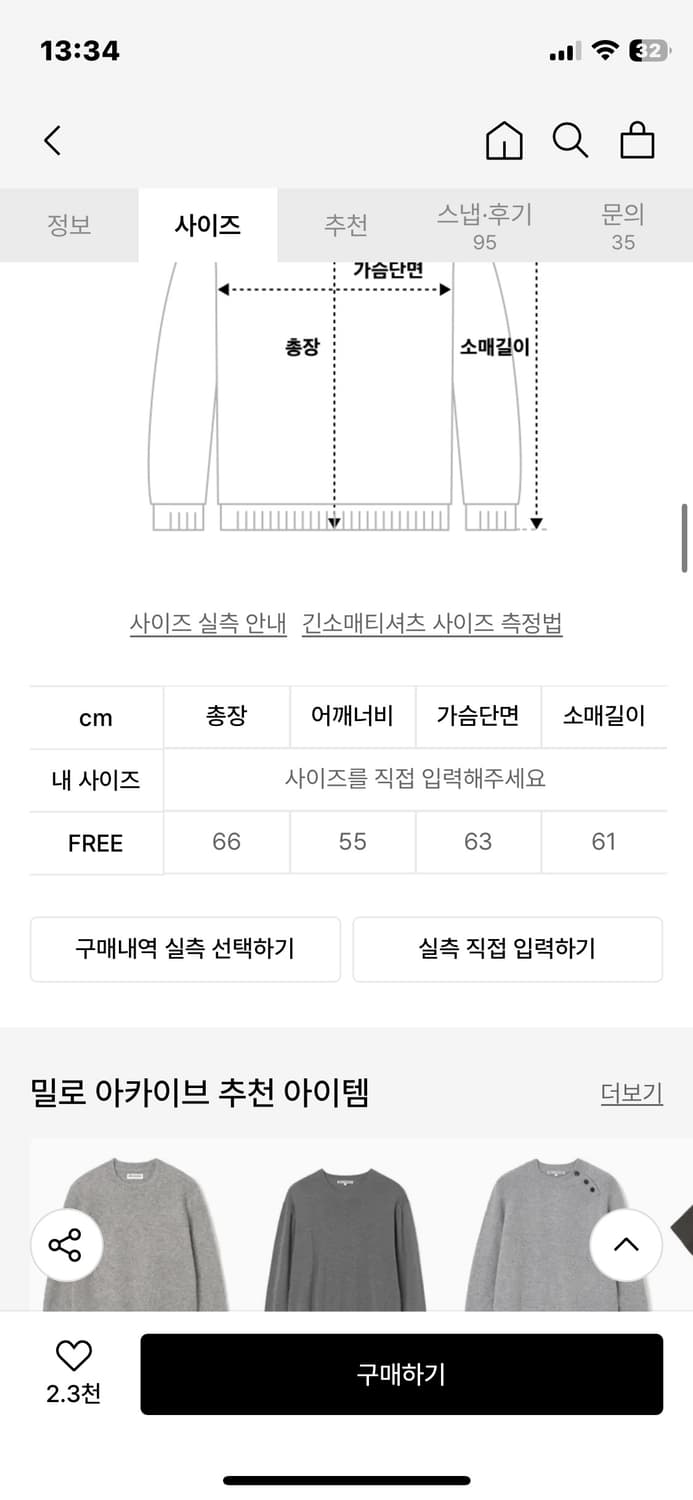Select the dark gray knit thumbnail

point(346,1230)
